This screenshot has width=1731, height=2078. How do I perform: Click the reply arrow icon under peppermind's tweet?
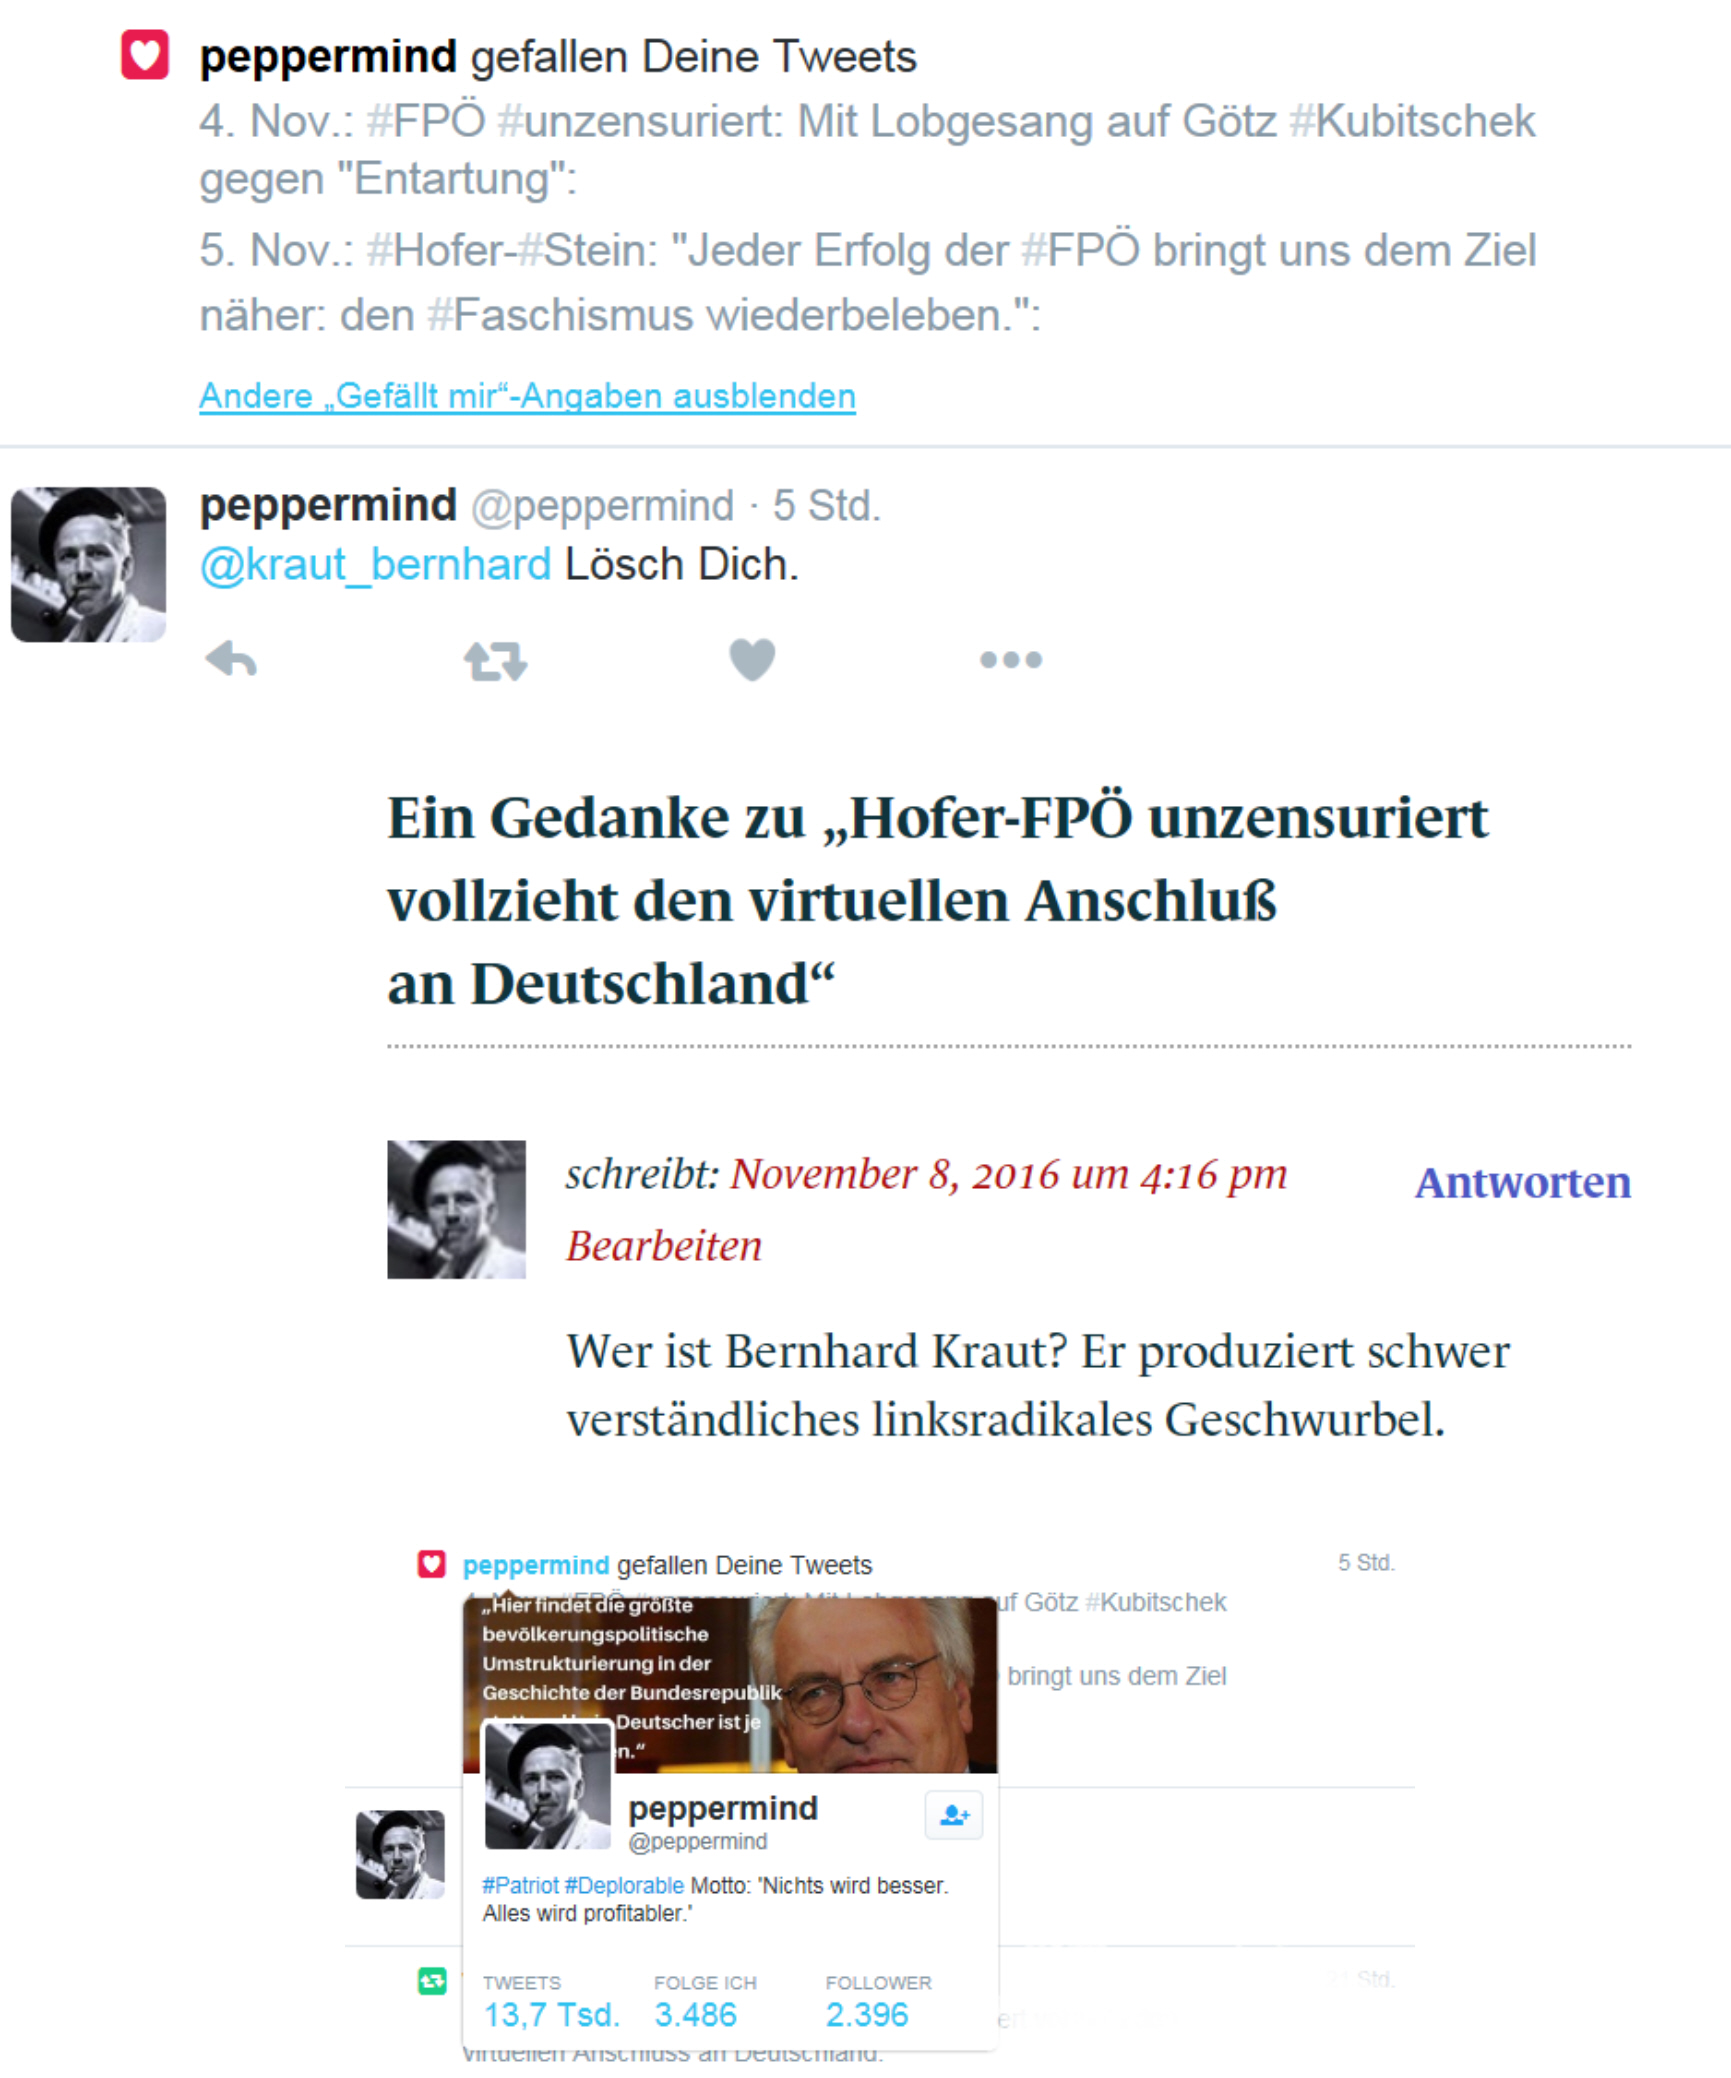pyautogui.click(x=231, y=660)
